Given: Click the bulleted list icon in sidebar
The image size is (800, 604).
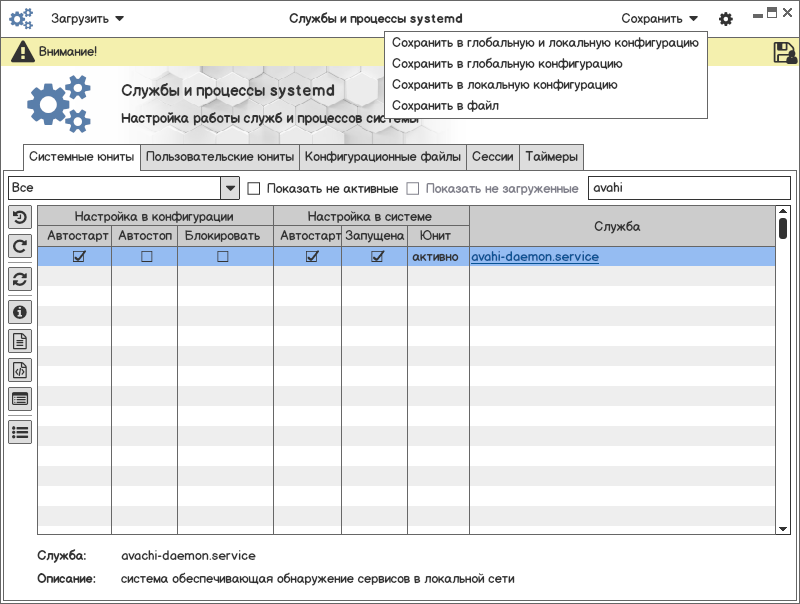Looking at the screenshot, I should [20, 432].
